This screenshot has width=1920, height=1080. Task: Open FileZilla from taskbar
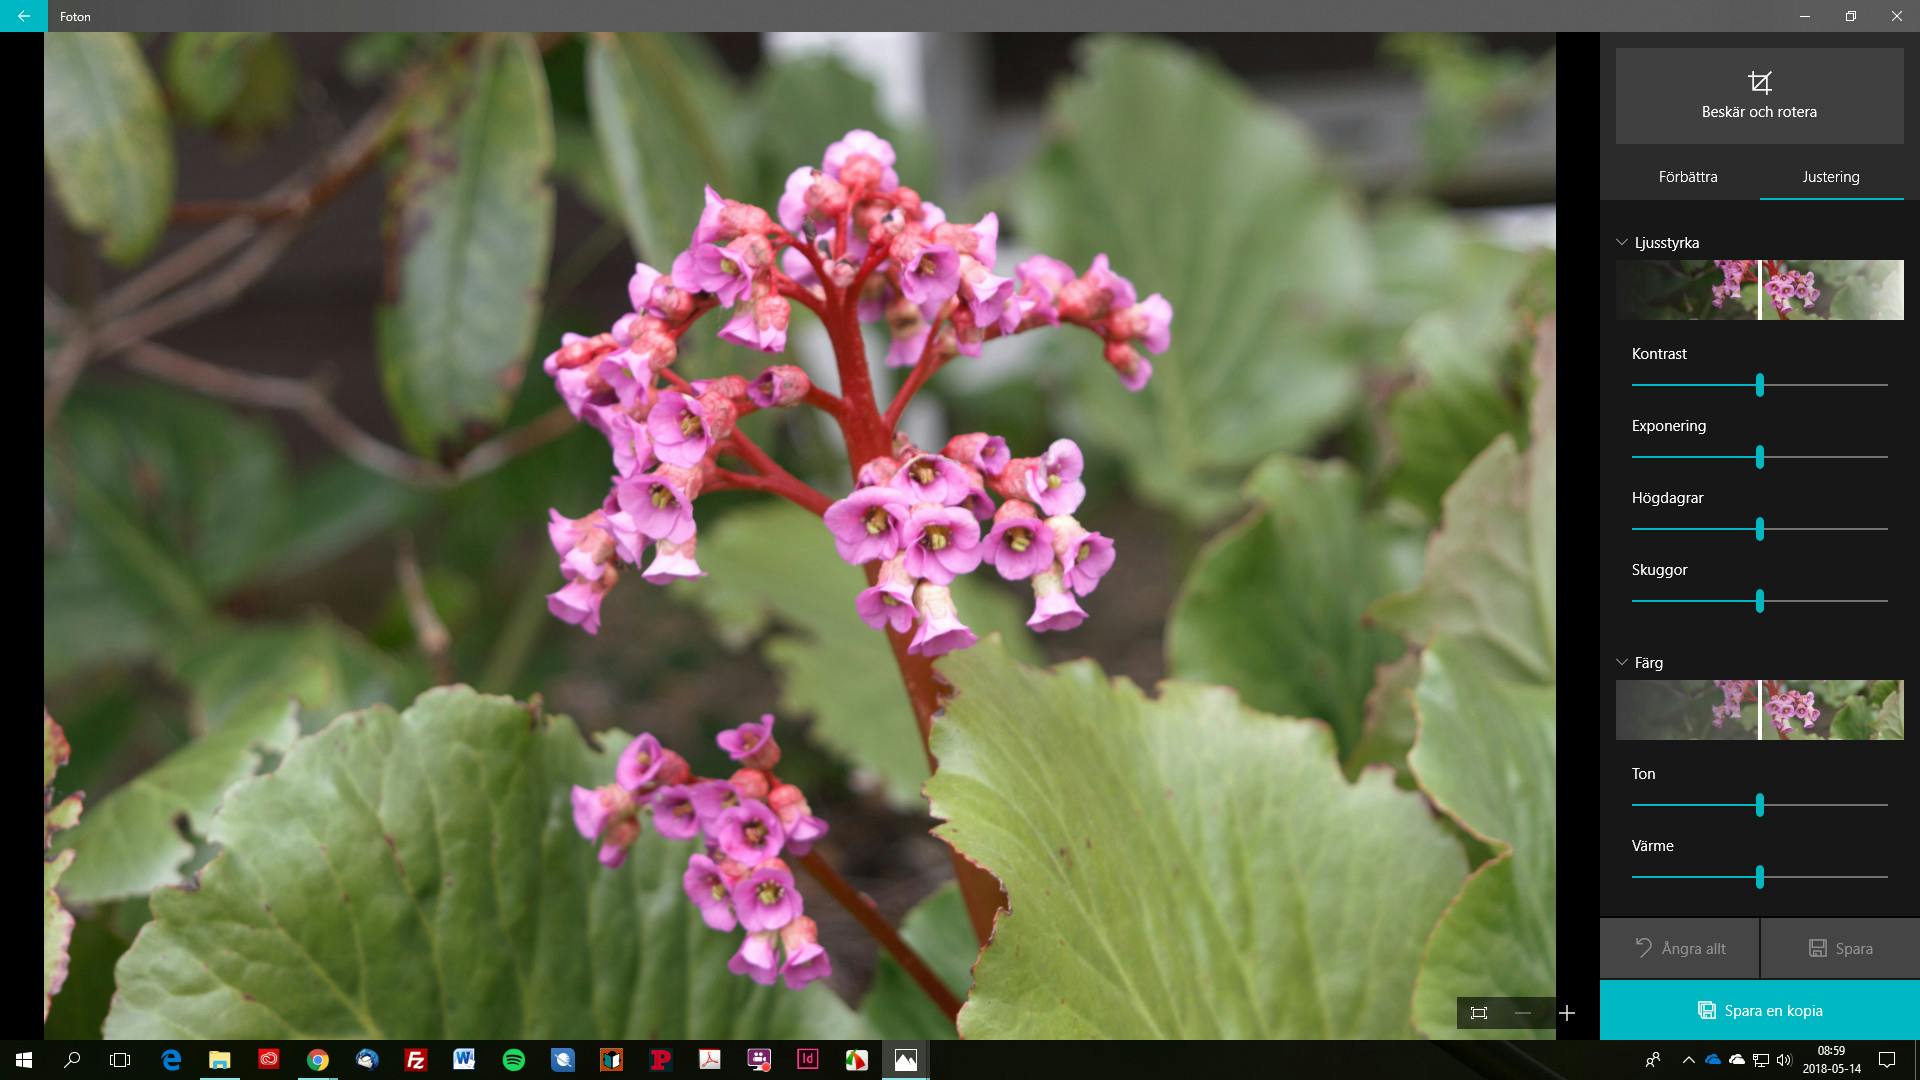pos(415,1060)
